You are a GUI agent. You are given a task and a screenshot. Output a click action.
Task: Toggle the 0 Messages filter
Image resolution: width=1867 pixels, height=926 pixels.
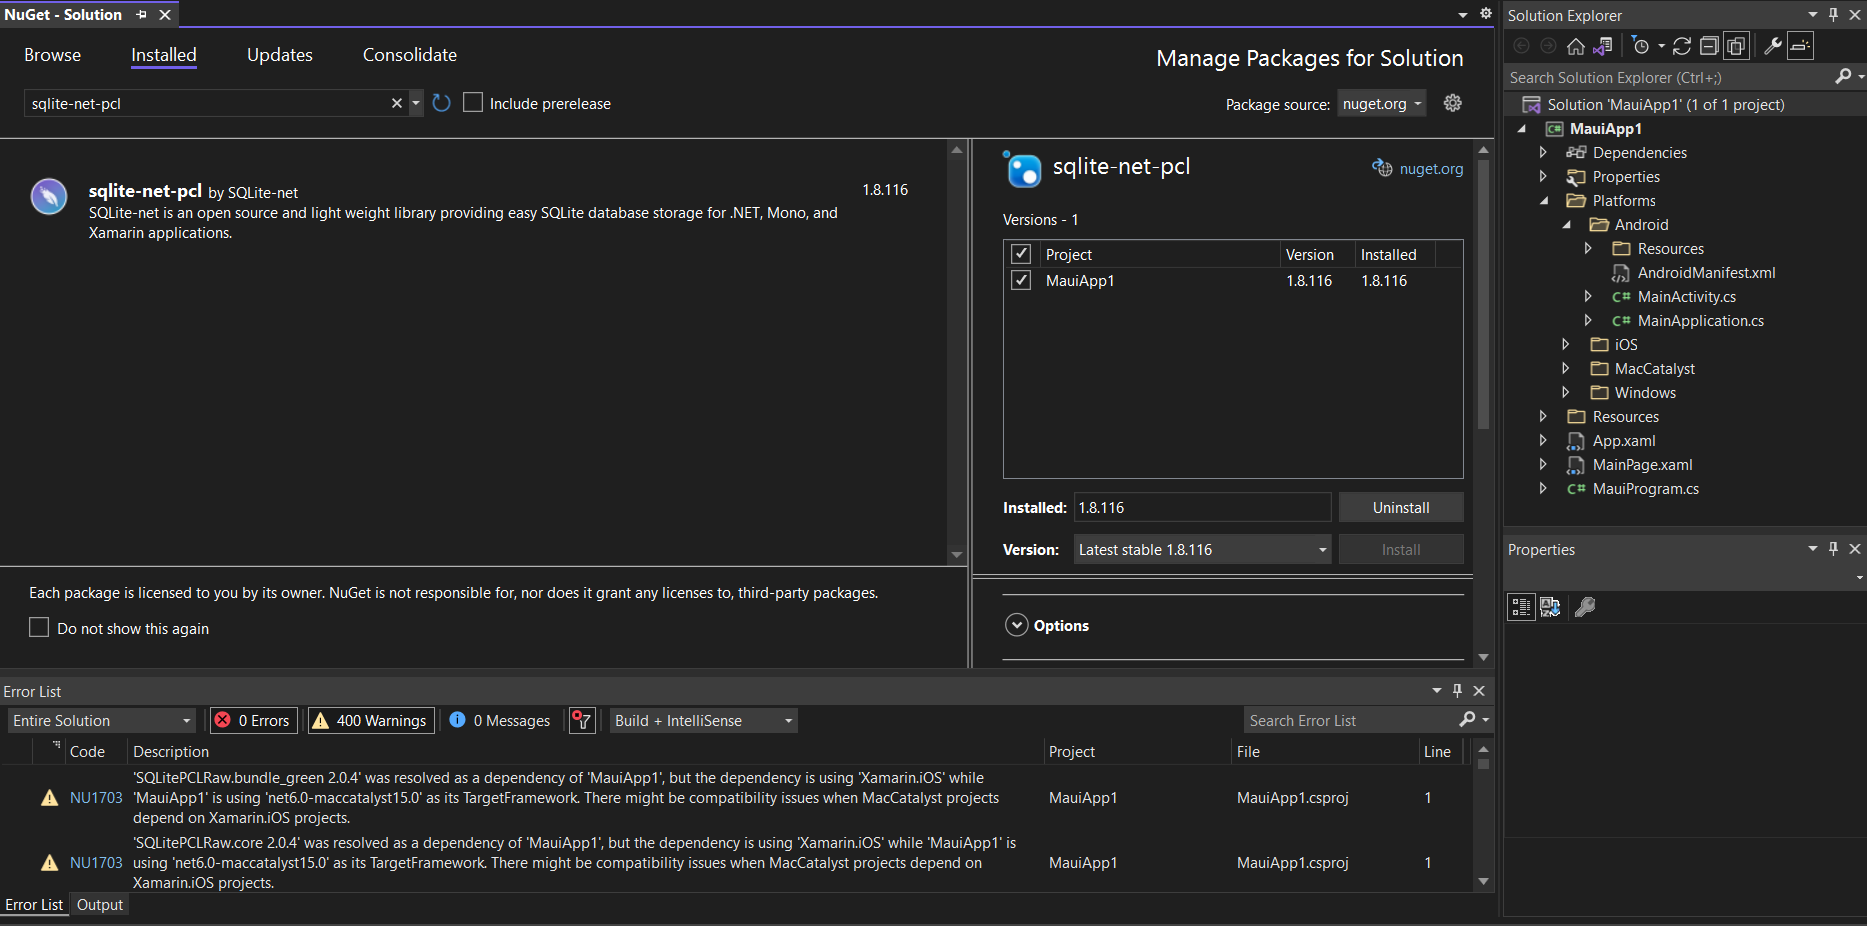pyautogui.click(x=500, y=720)
